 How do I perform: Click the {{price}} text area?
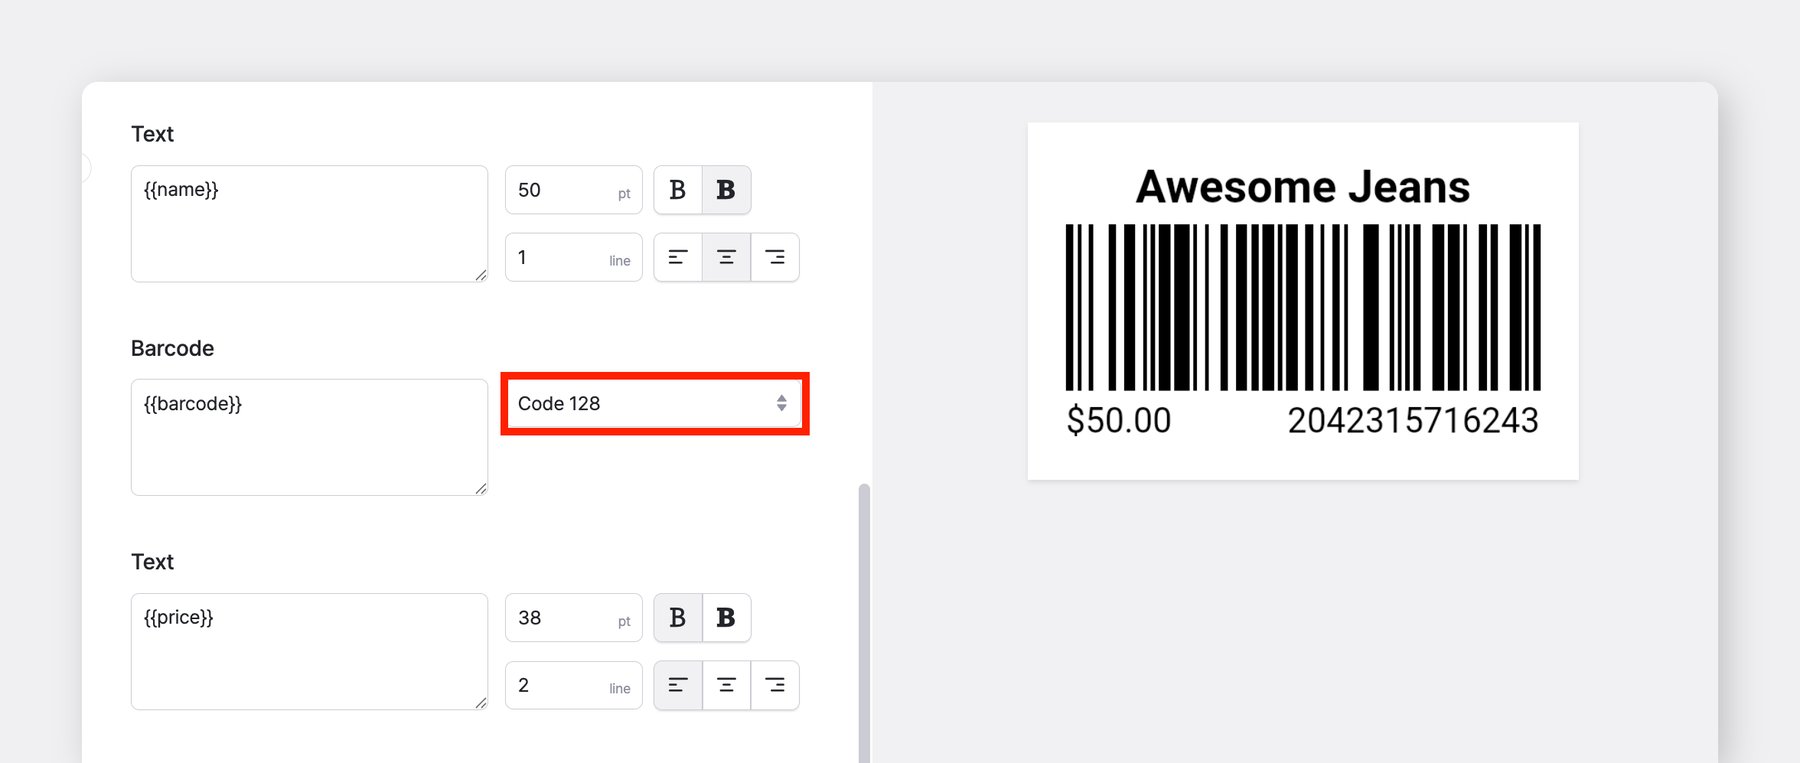309,652
